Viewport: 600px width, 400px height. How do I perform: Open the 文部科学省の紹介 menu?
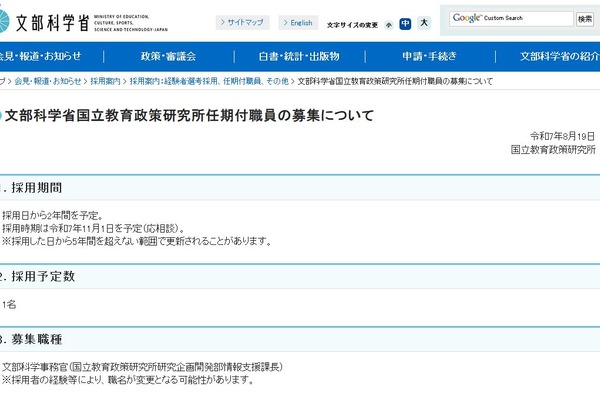(x=559, y=57)
